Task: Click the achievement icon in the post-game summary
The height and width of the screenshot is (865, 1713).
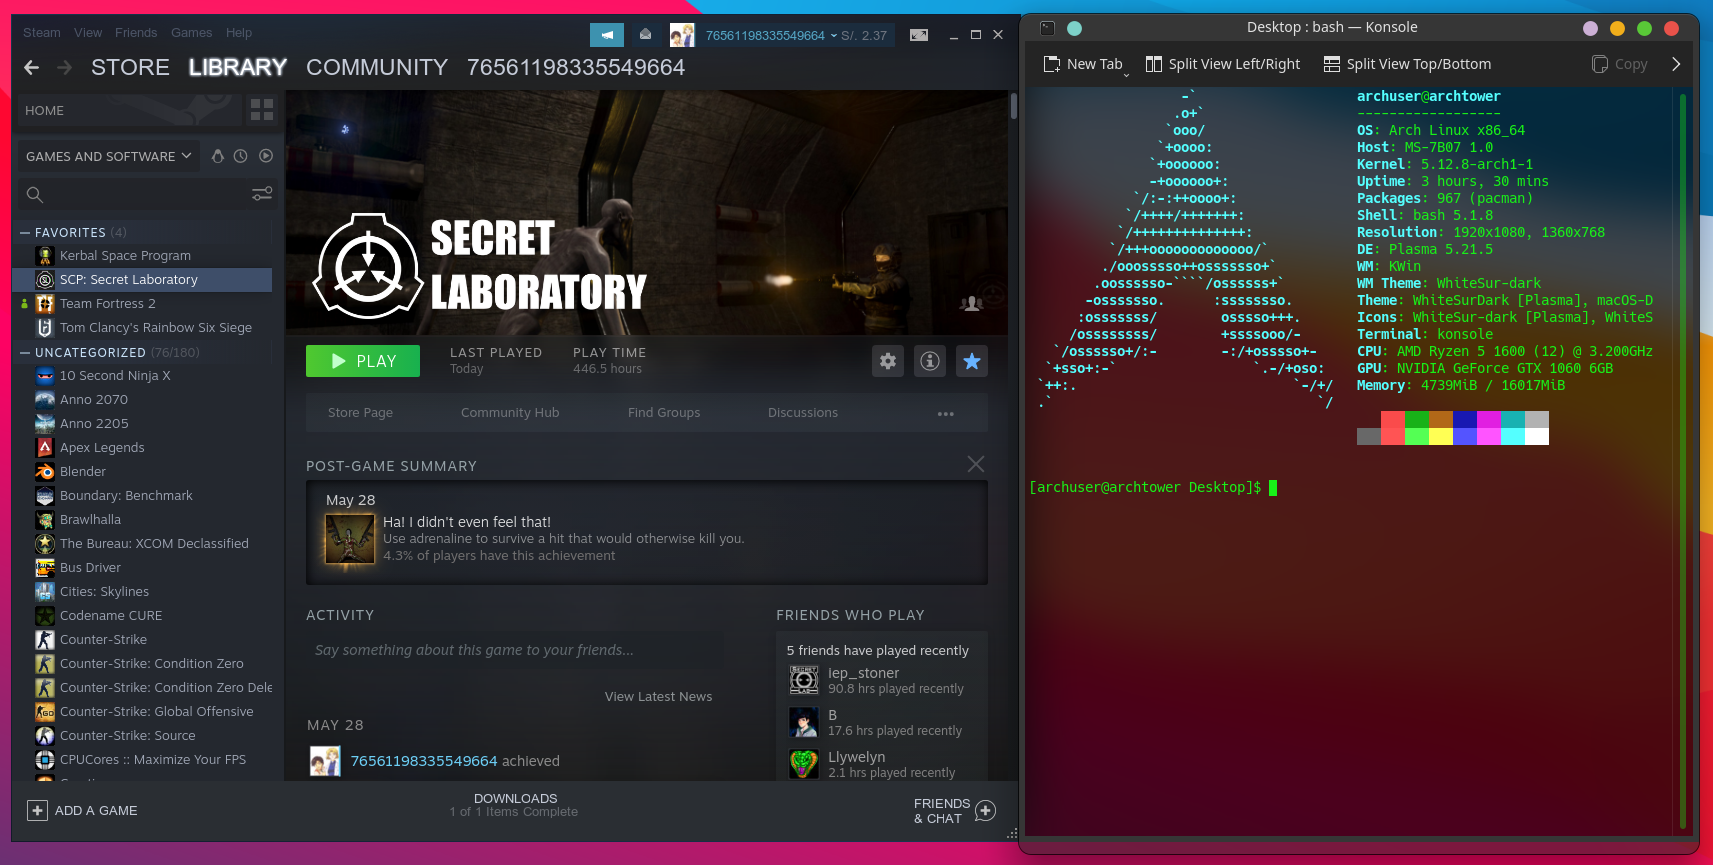Action: [x=350, y=538]
